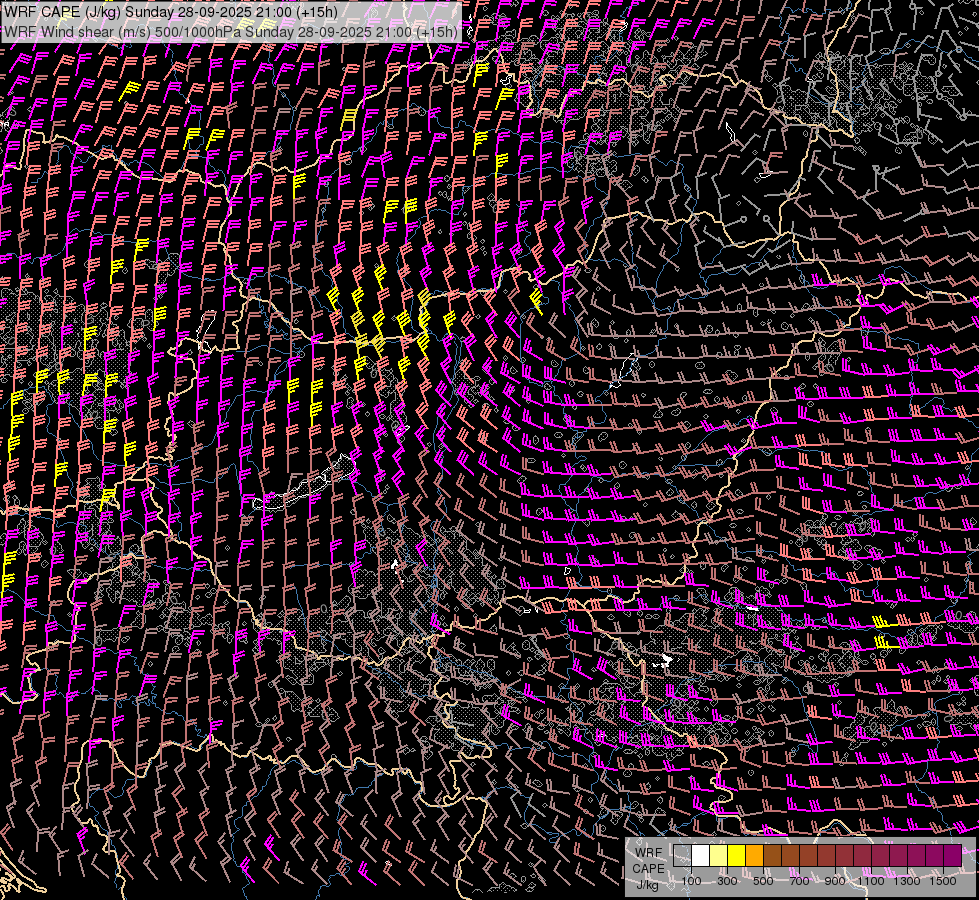This screenshot has height=900, width=979.
Task: Select the pale yellow CAPE legend swatch
Action: pos(719,856)
